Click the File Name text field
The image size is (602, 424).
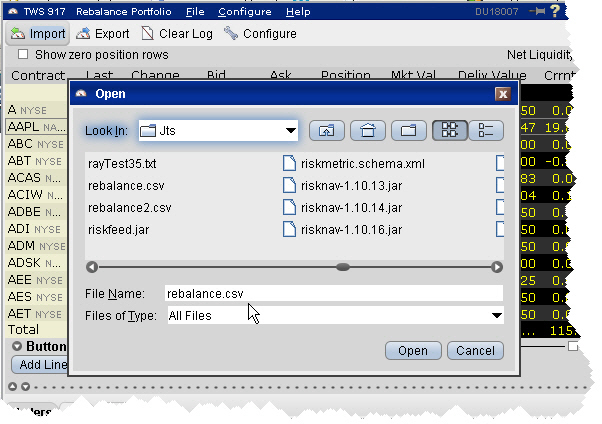tap(332, 294)
